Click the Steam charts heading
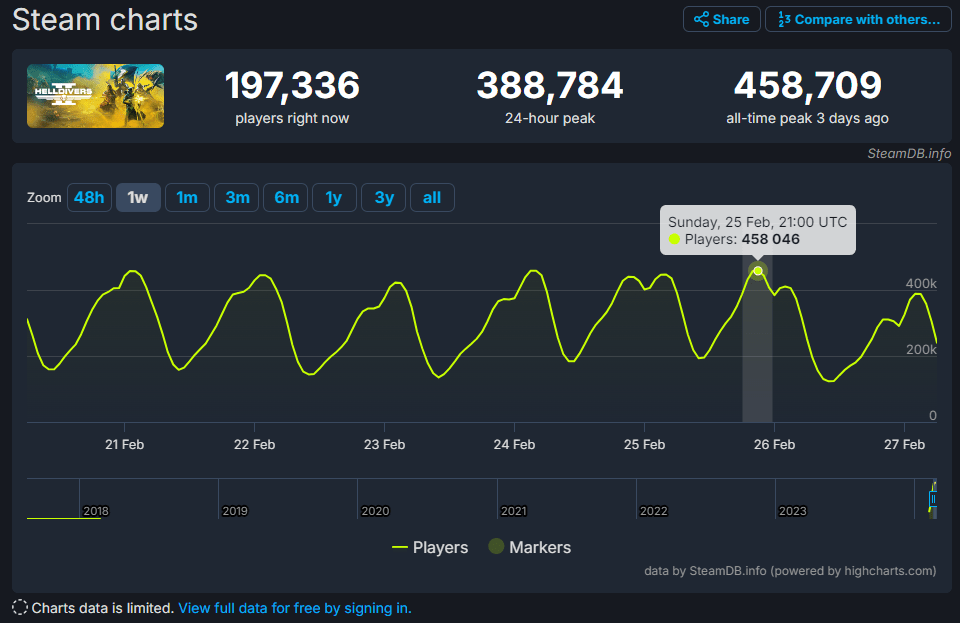960x623 pixels. point(105,20)
